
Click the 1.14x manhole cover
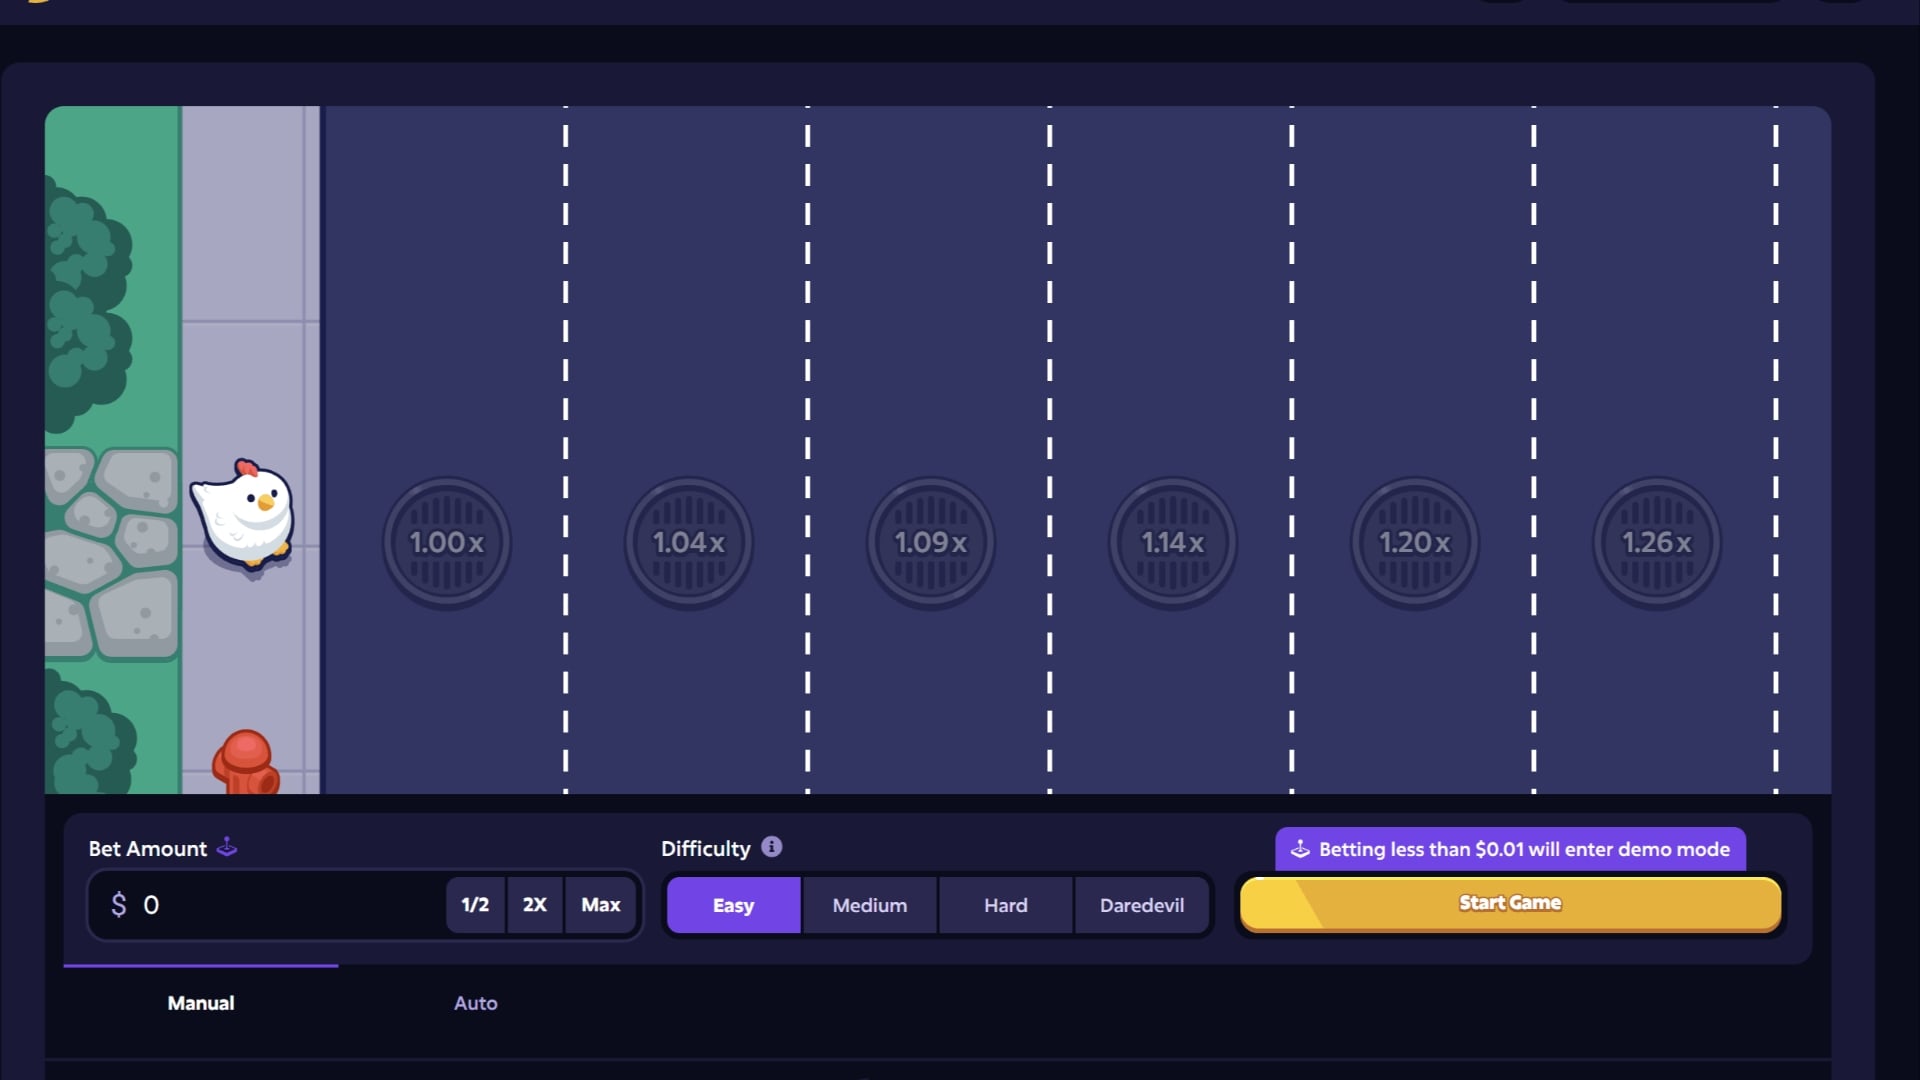point(1173,543)
